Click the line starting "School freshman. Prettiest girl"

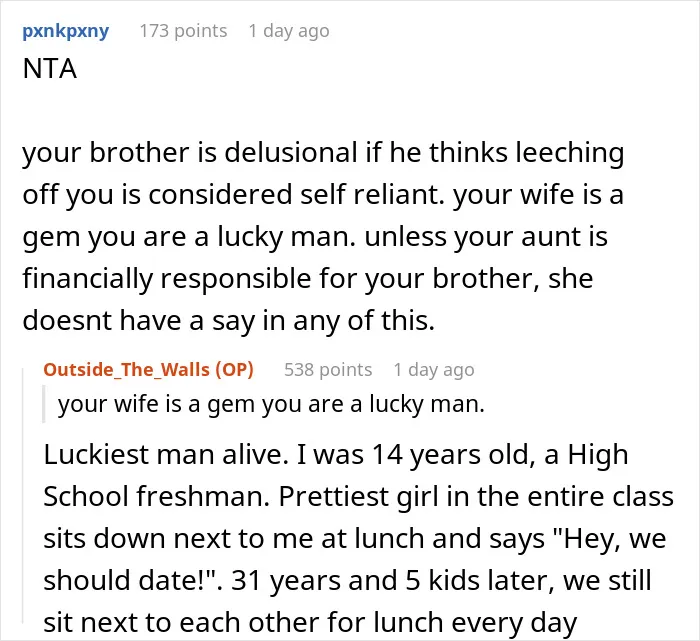pyautogui.click(x=358, y=497)
